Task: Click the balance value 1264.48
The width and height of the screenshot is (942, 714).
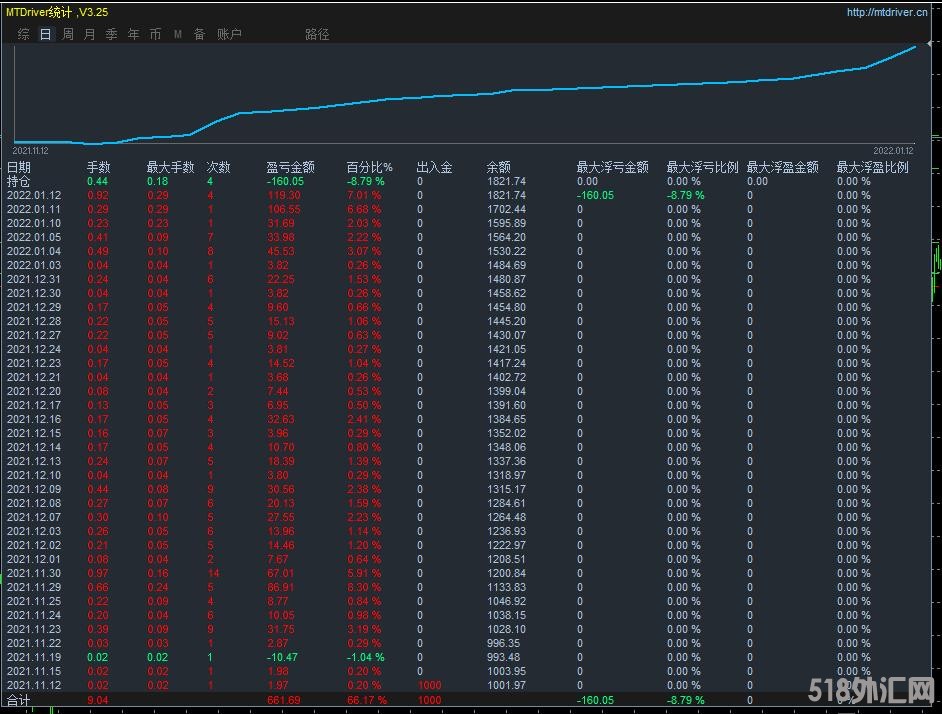Action: (506, 517)
